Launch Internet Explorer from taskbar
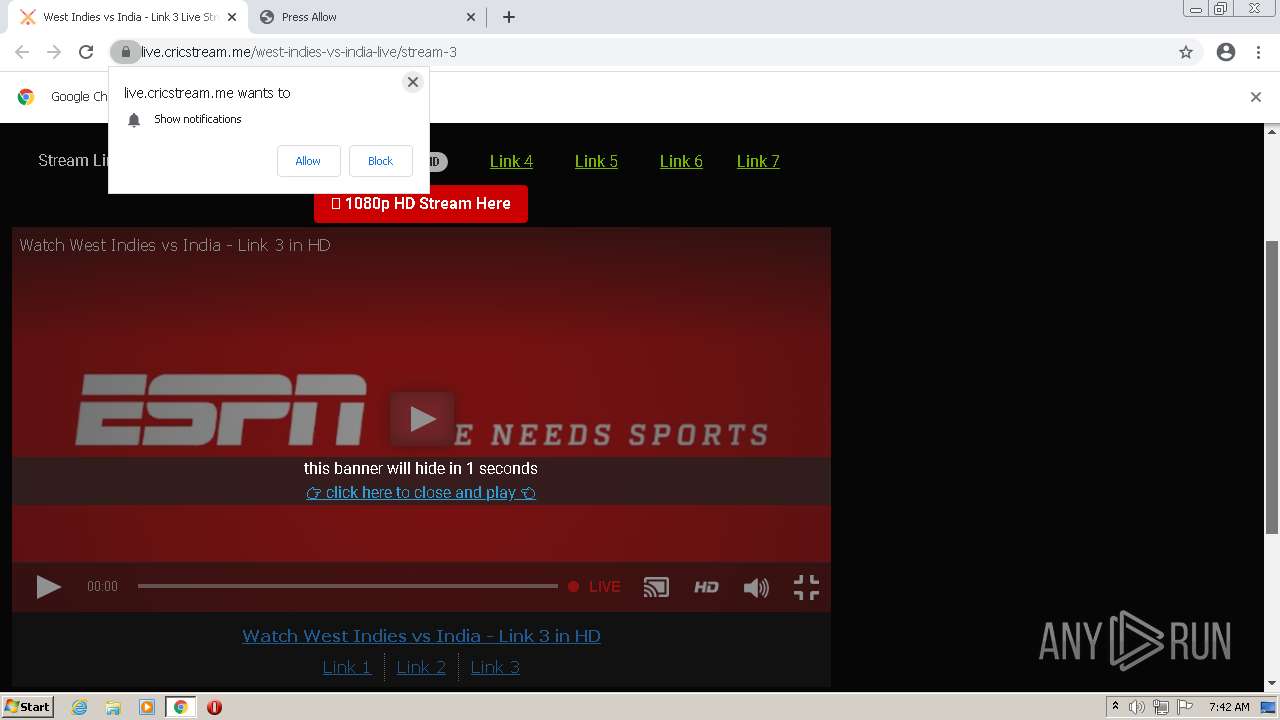The image size is (1280, 720). click(x=80, y=707)
